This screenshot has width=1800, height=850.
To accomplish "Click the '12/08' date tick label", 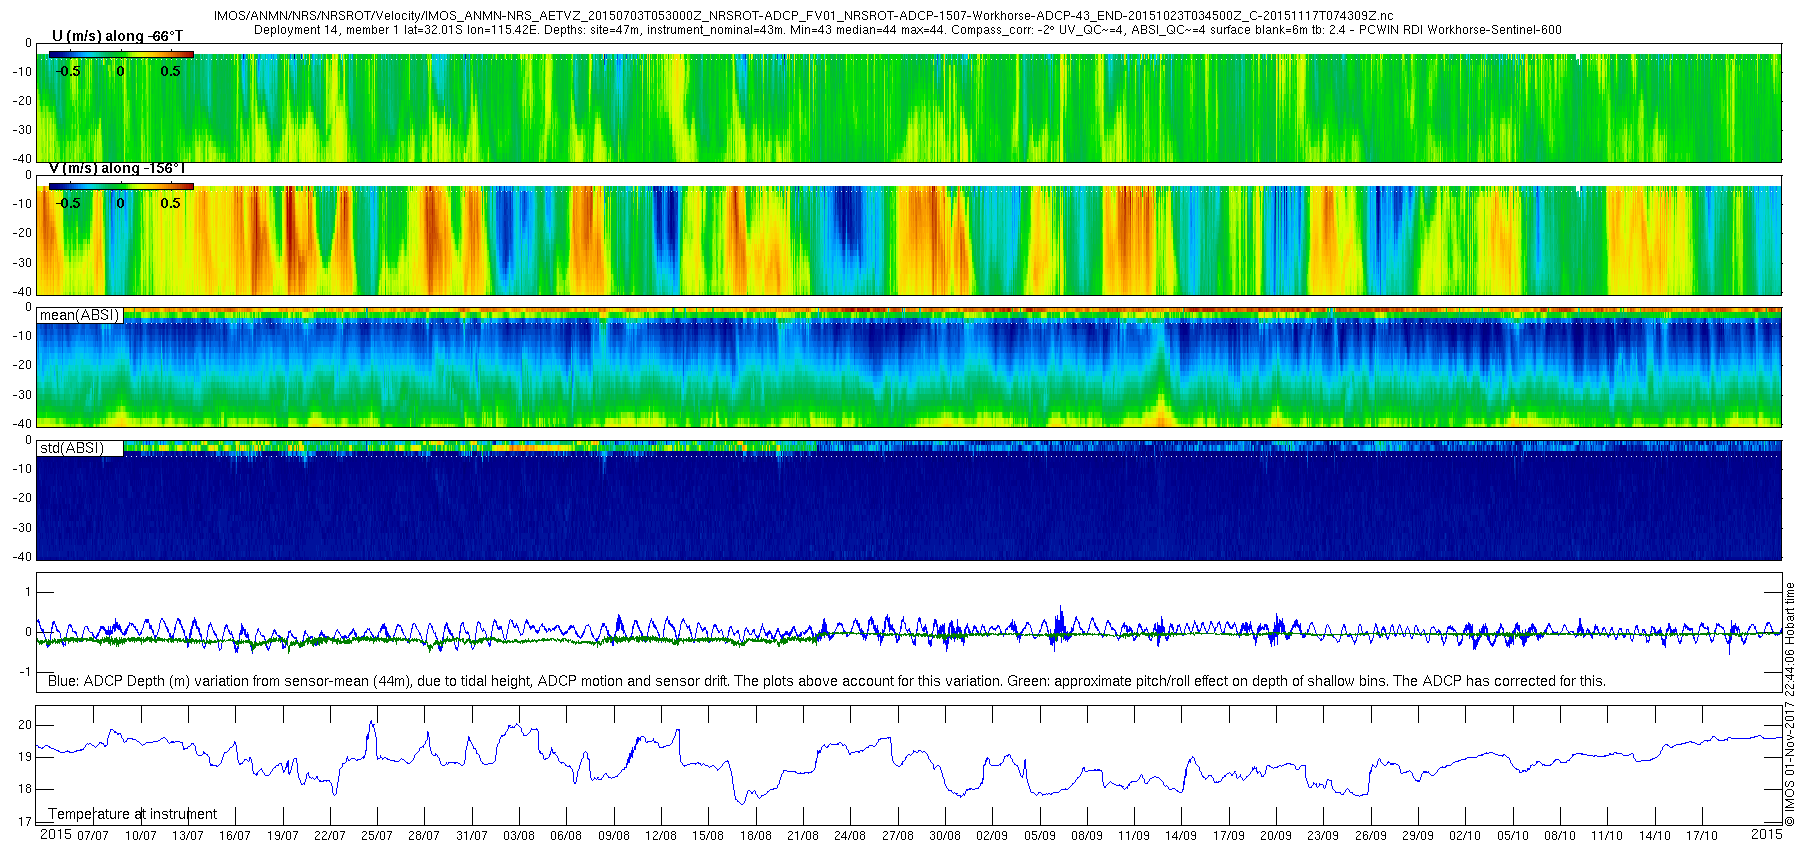I will 660,836.
